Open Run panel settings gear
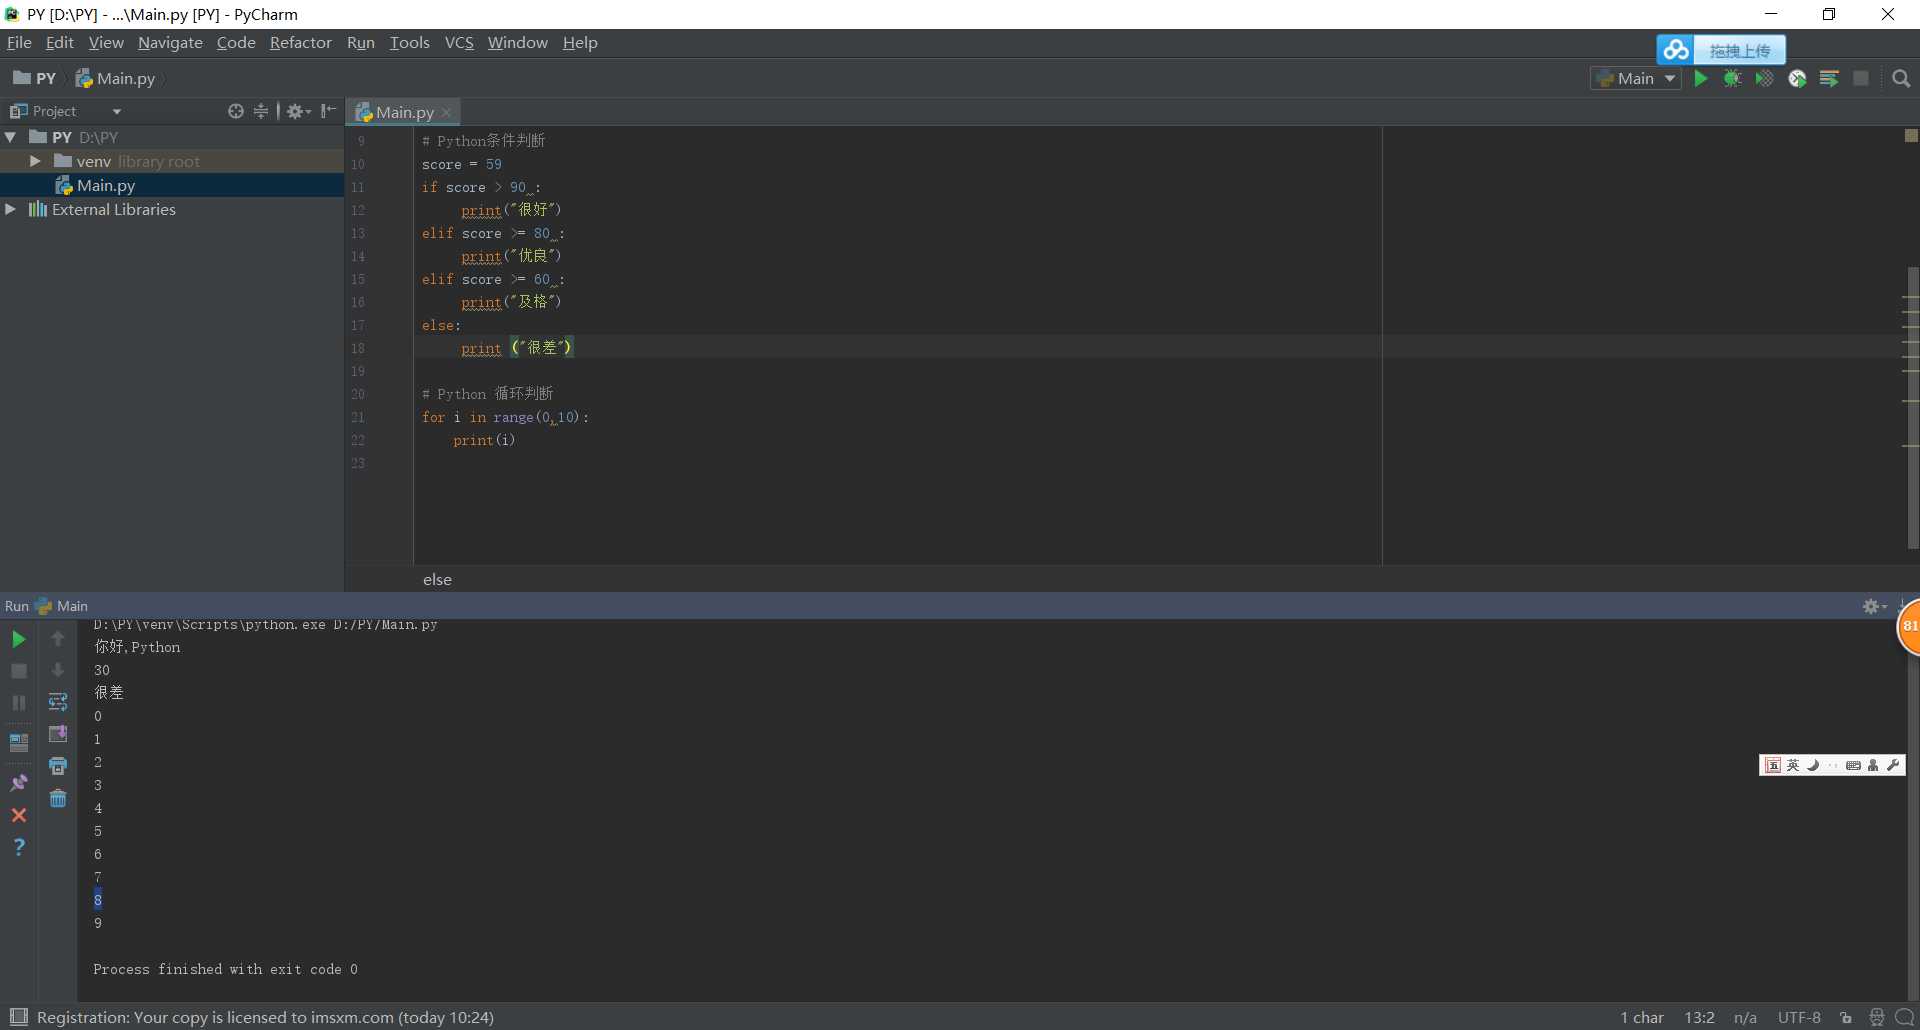 1873,606
